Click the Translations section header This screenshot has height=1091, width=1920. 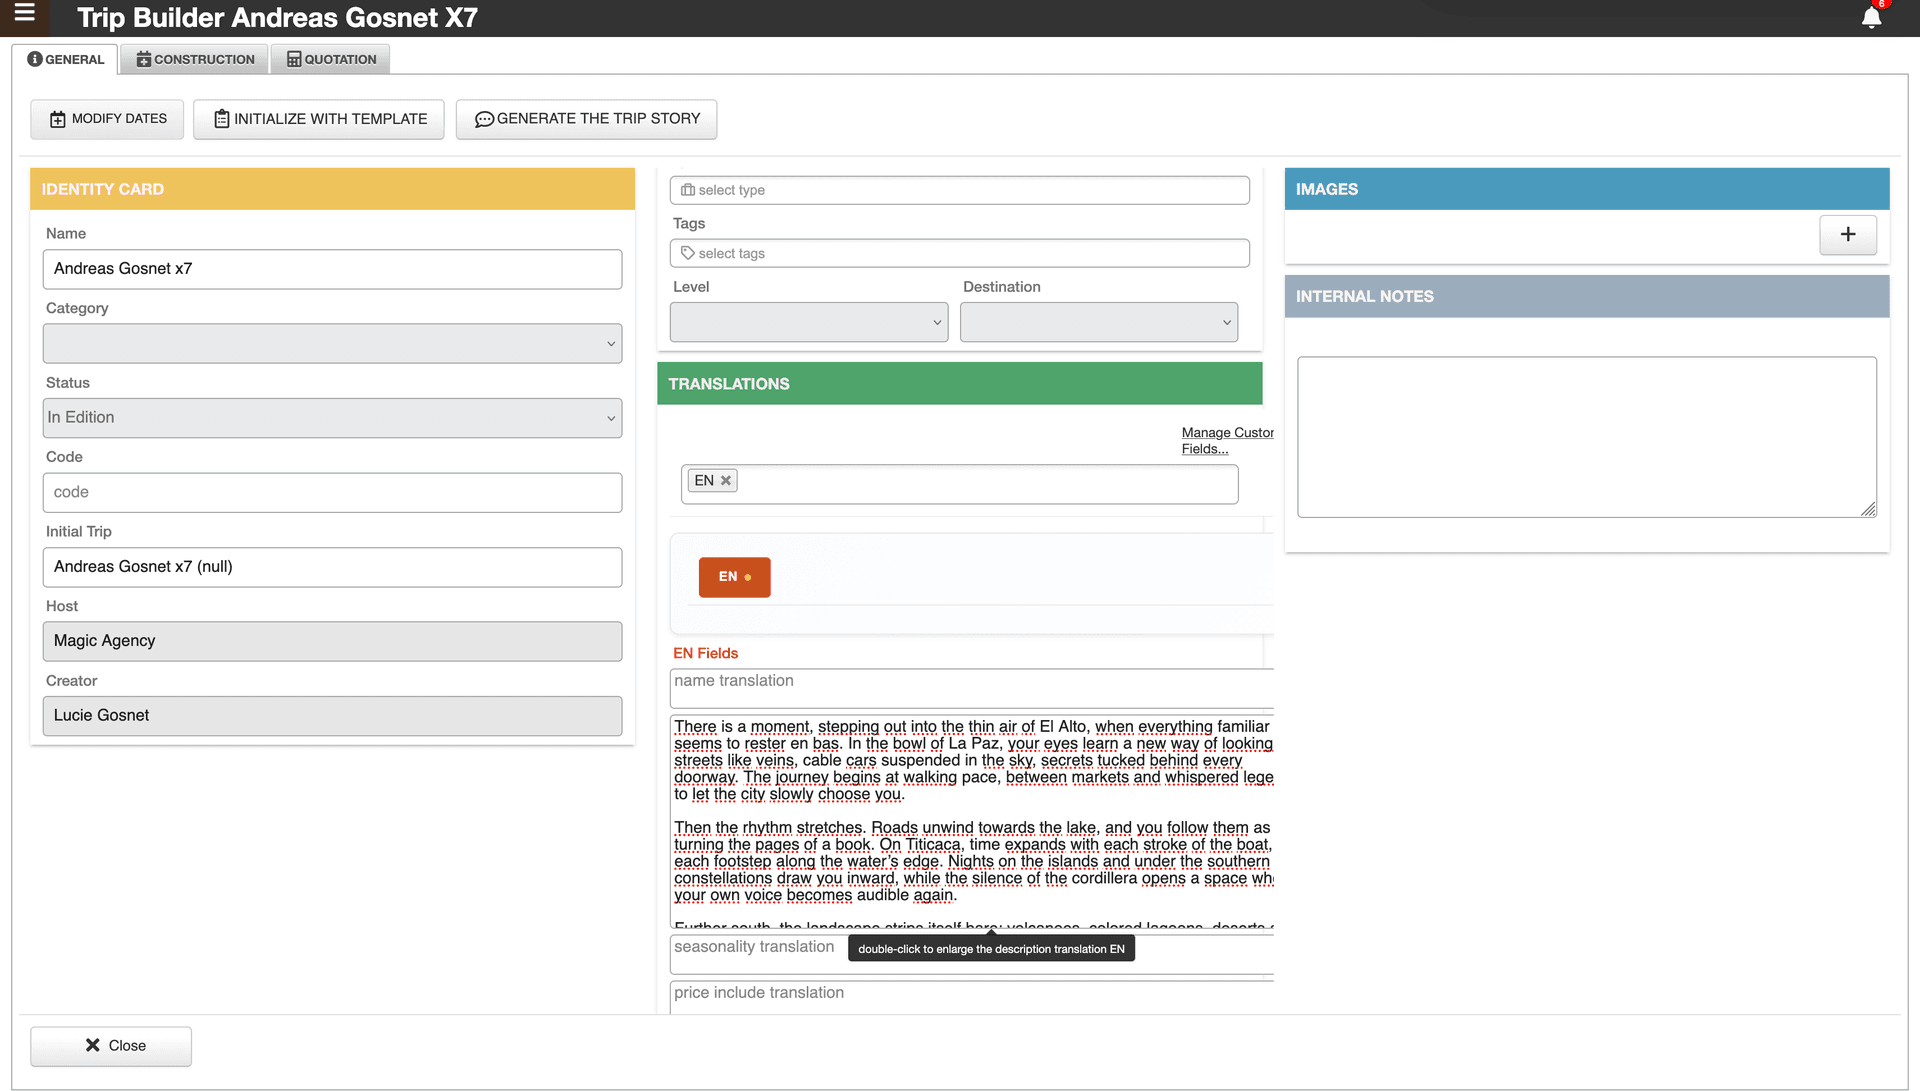(x=959, y=384)
